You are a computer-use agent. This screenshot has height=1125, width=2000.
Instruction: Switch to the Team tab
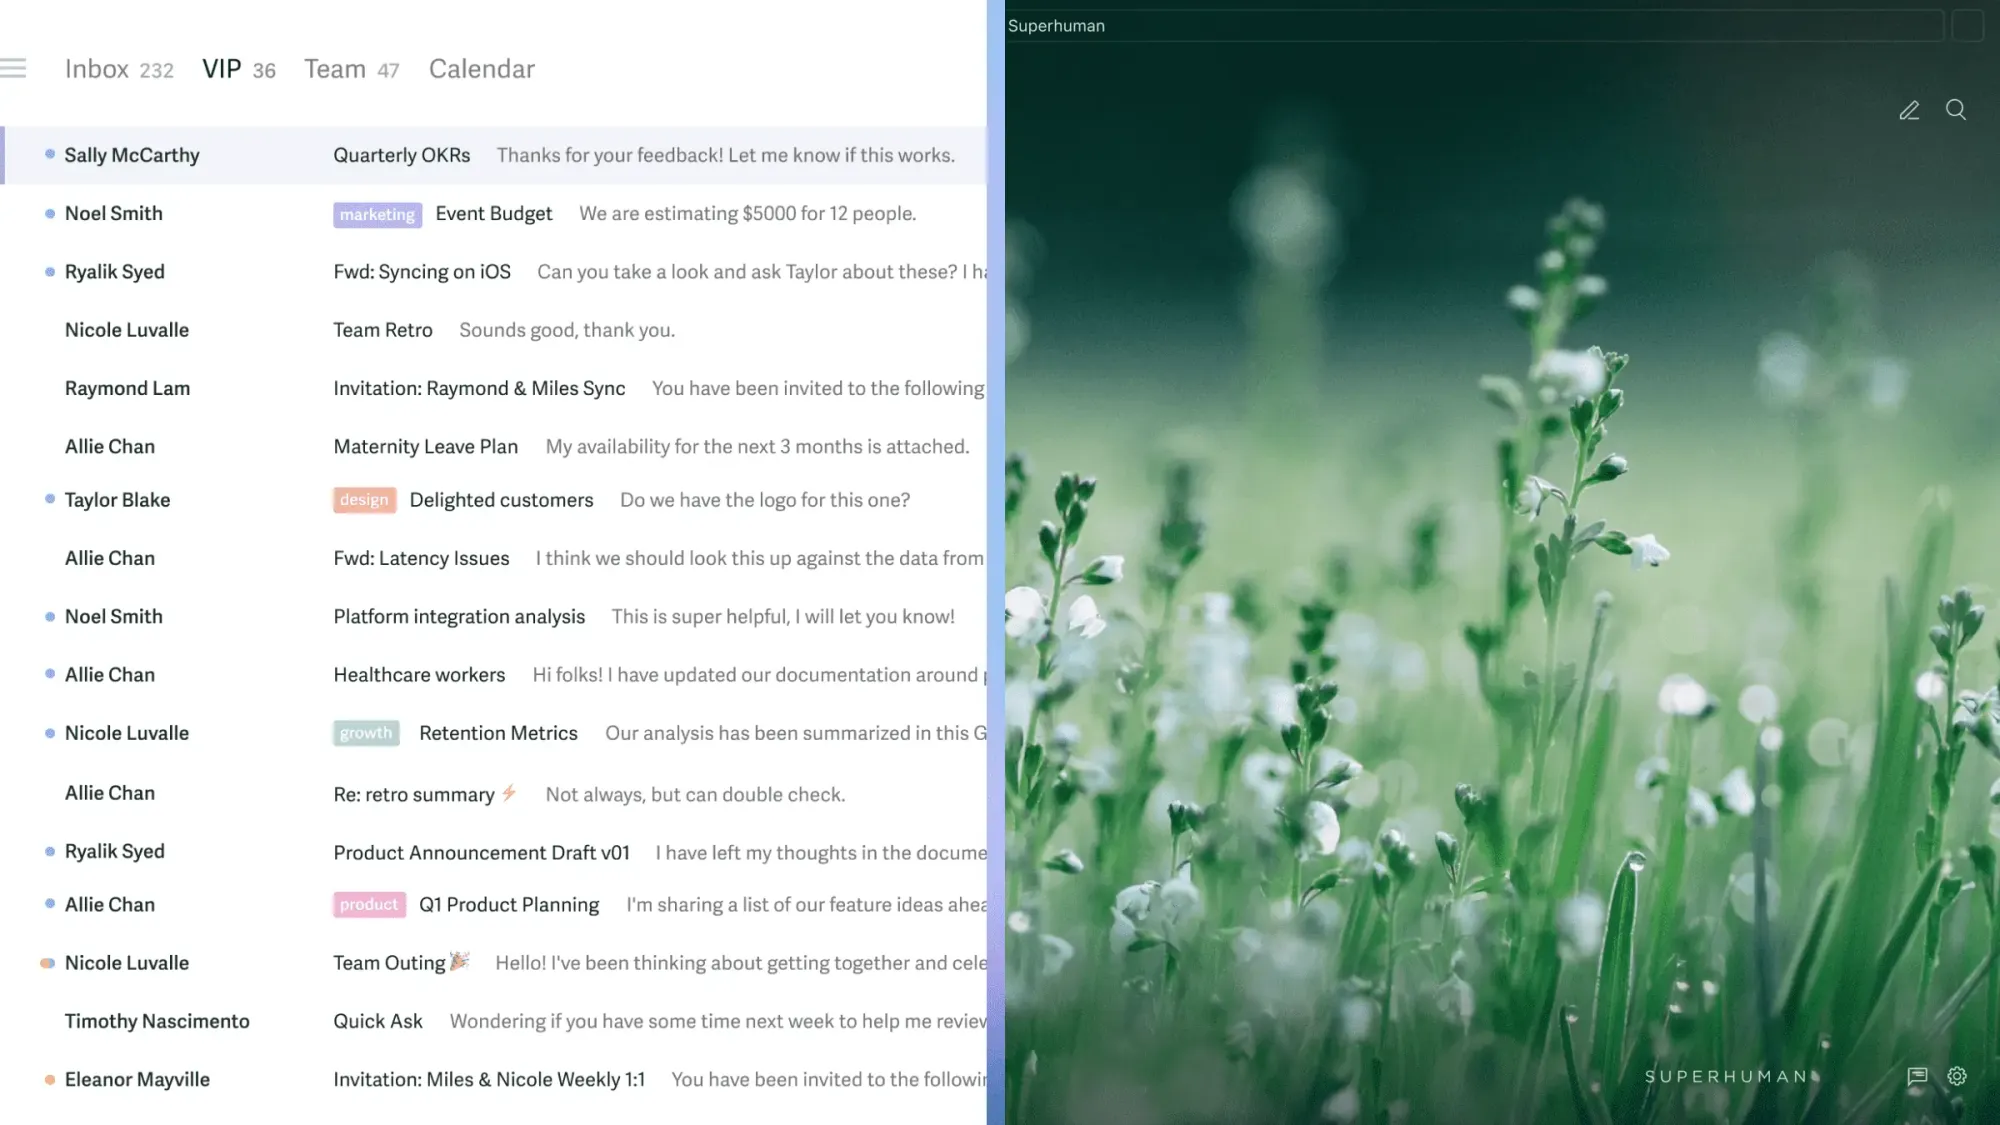tap(334, 67)
